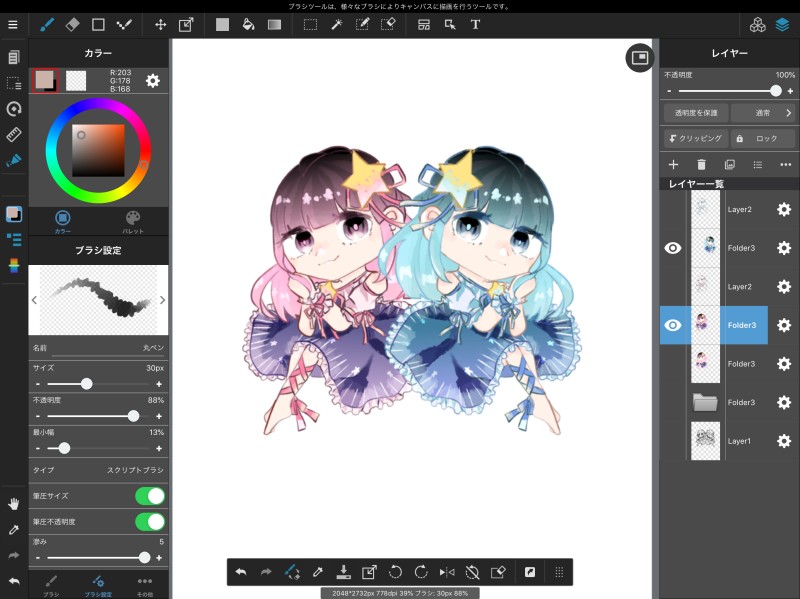Switch to the その他 bottom tab
800x599 pixels.
[144, 586]
